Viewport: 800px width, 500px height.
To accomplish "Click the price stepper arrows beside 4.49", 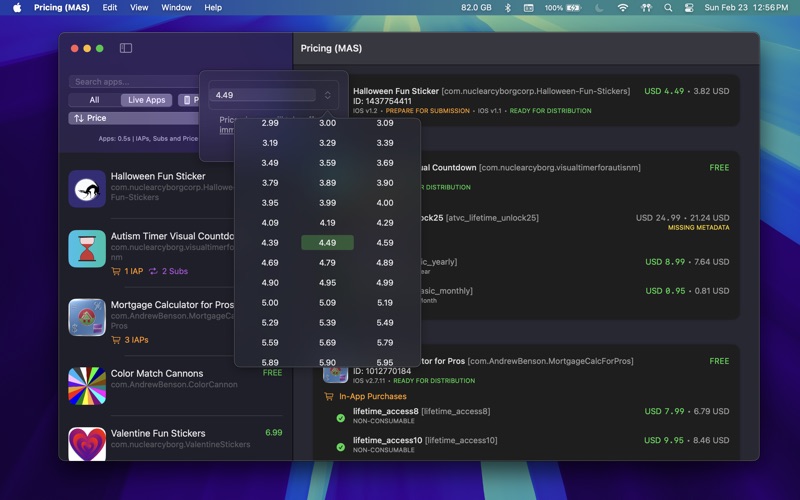I will coord(328,95).
